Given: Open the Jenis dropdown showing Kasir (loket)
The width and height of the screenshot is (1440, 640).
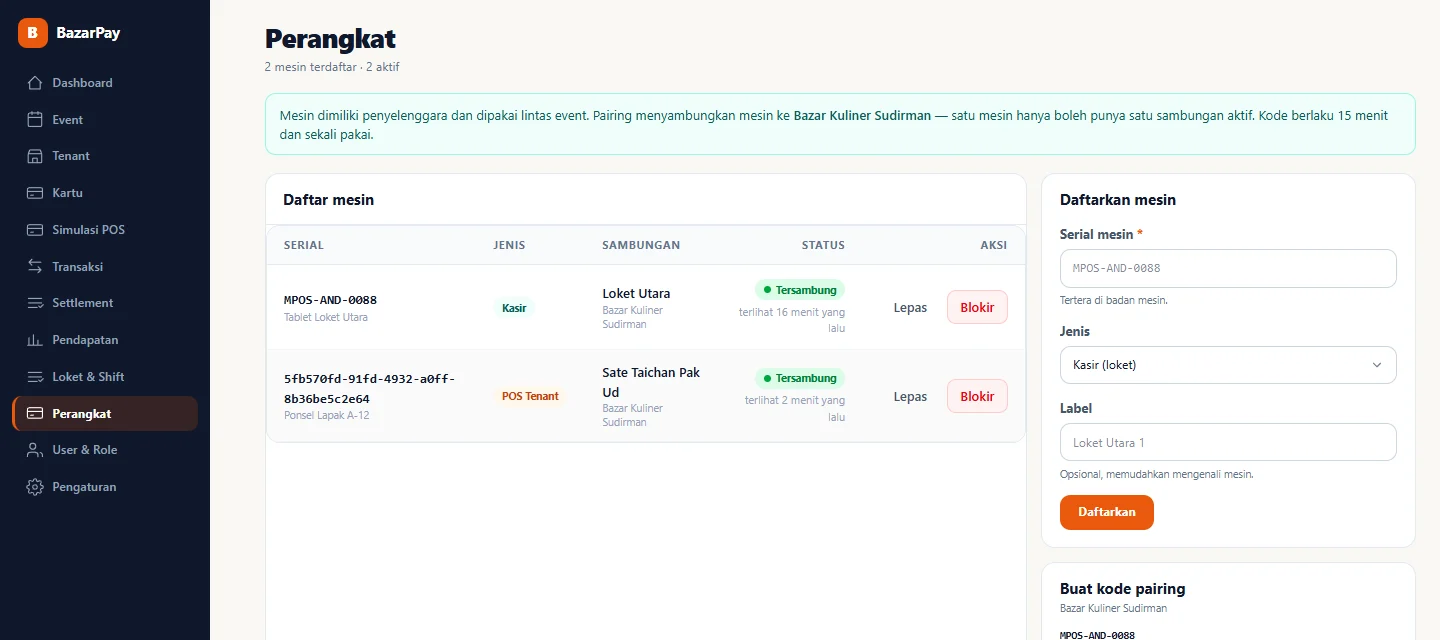Looking at the screenshot, I should point(1228,365).
